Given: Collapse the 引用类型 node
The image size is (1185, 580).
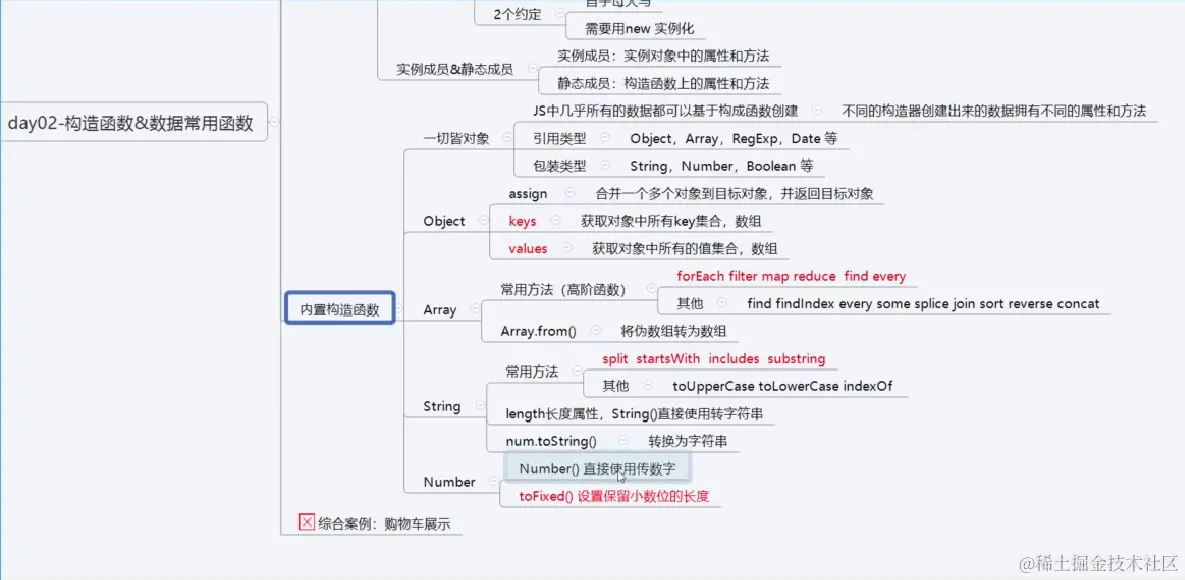Looking at the screenshot, I should pos(603,138).
